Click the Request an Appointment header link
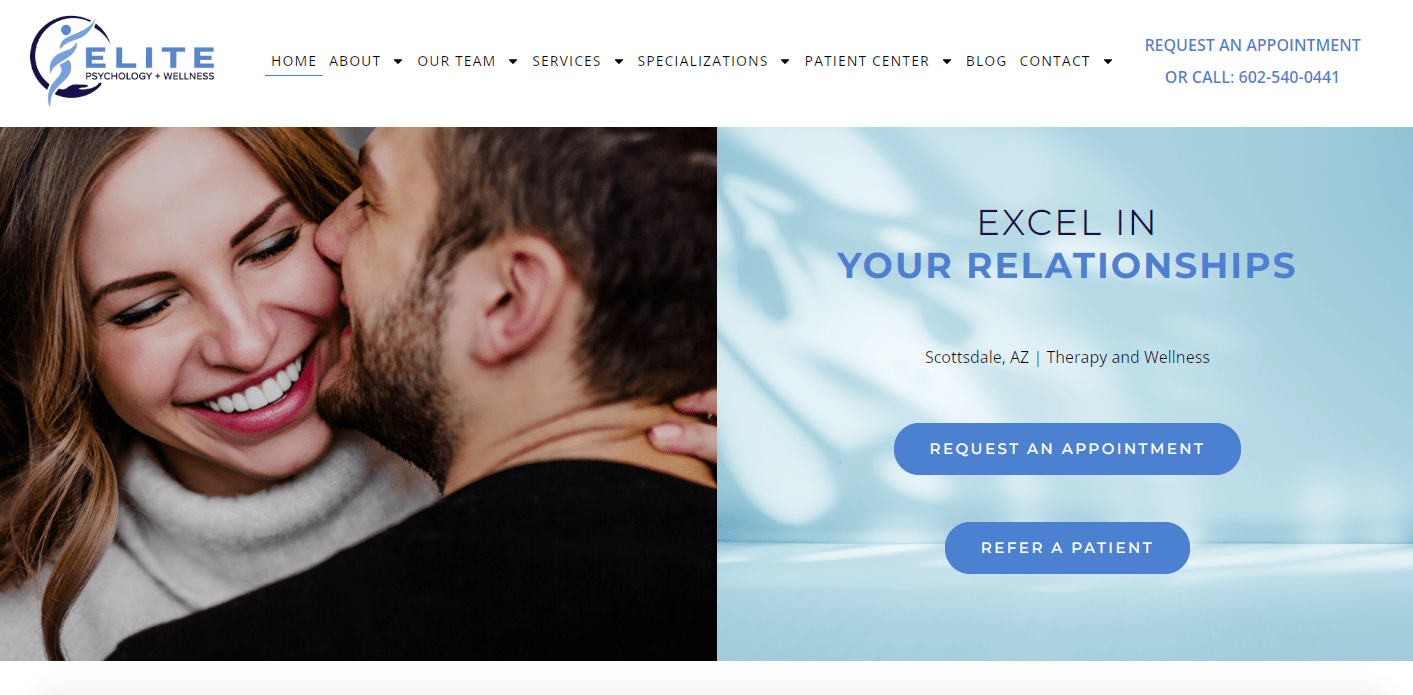1413x695 pixels. point(1252,45)
